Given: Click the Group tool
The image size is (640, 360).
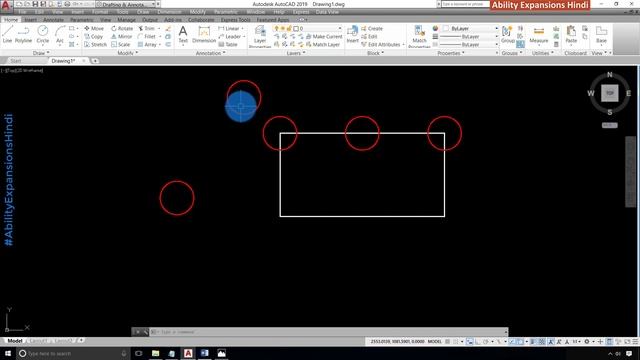Looking at the screenshot, I should point(508,34).
